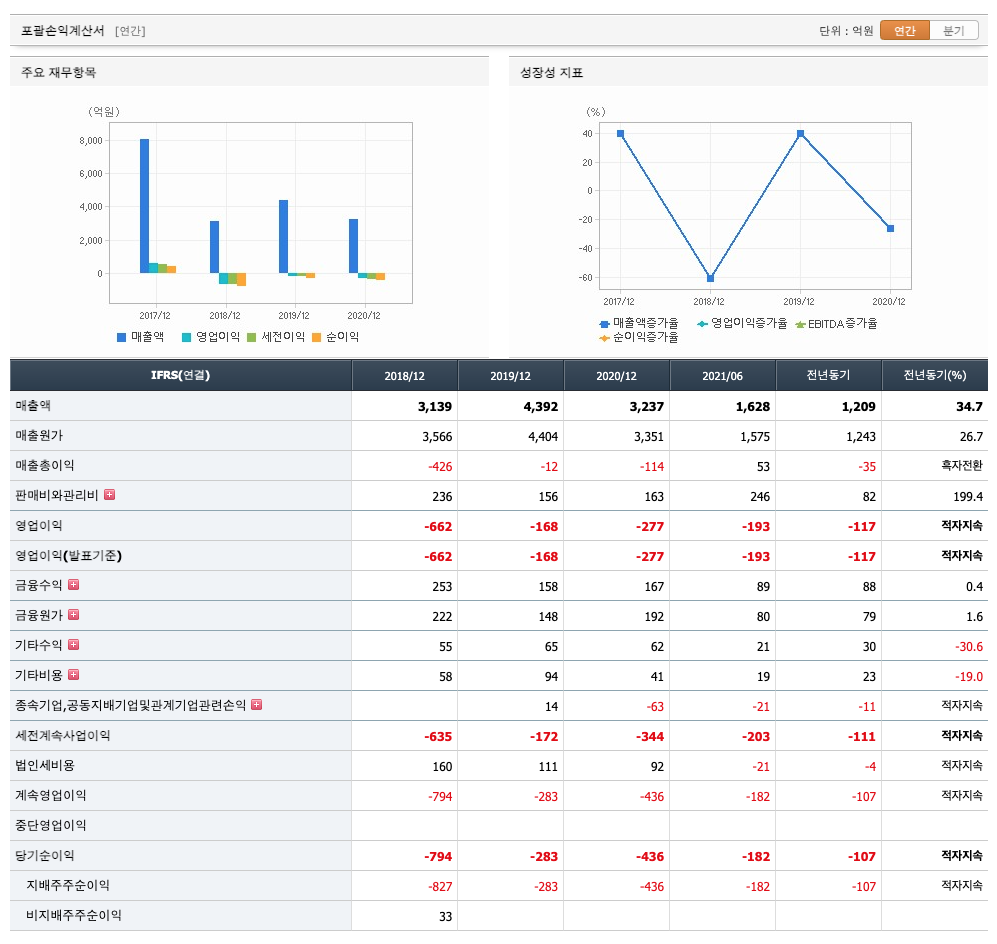Click the 매출액 row label
The image size is (997, 944).
pyautogui.click(x=33, y=405)
